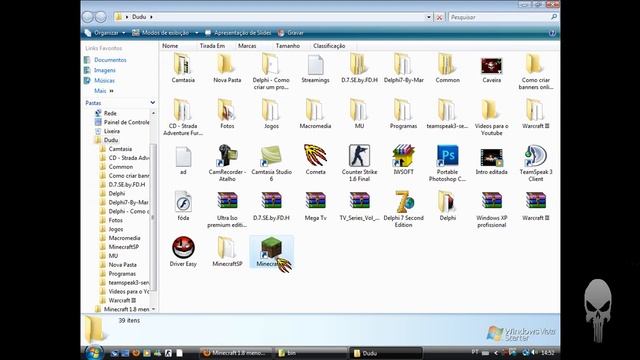Open the Caveira image file
Screen dimensions: 640x360
click(x=491, y=65)
